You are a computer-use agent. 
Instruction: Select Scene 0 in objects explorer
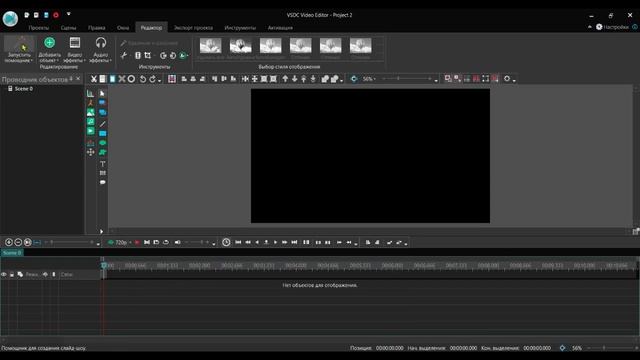[x=24, y=89]
